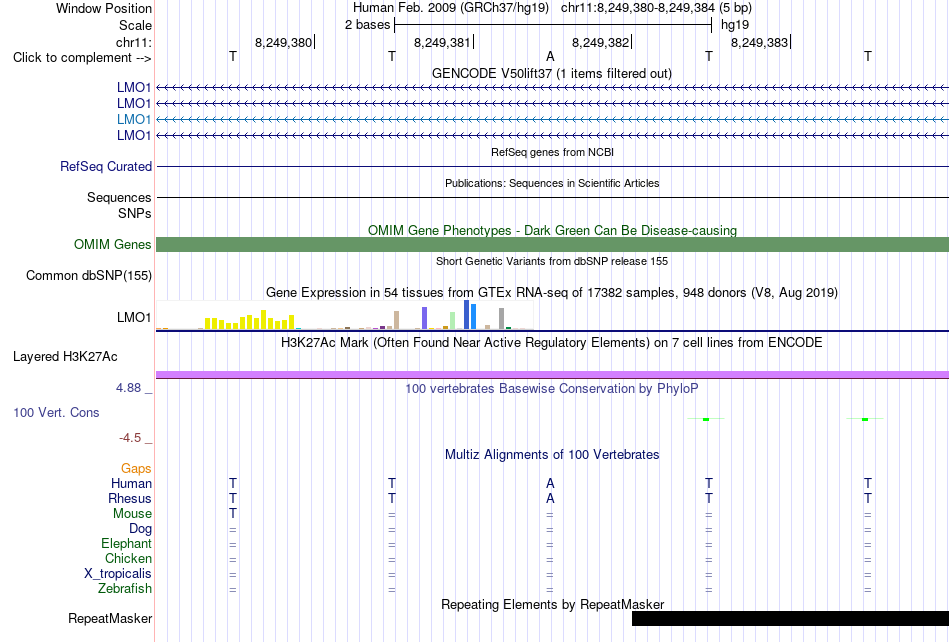The width and height of the screenshot is (950, 642).
Task: Open 'Multiz Alignments of 100 Vertebrates' title
Action: (x=552, y=454)
